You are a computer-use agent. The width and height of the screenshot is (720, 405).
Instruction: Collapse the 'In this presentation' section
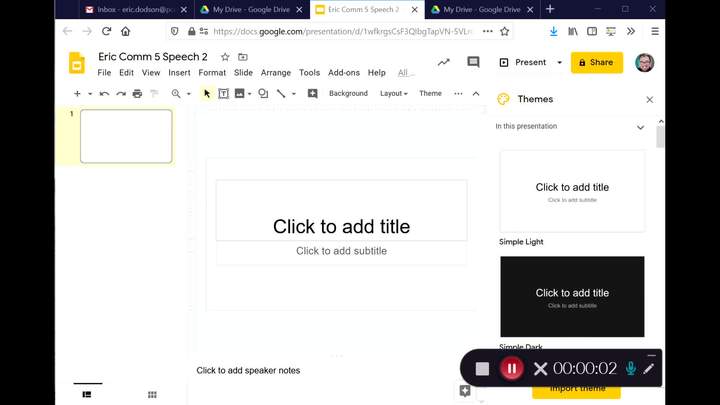click(641, 127)
